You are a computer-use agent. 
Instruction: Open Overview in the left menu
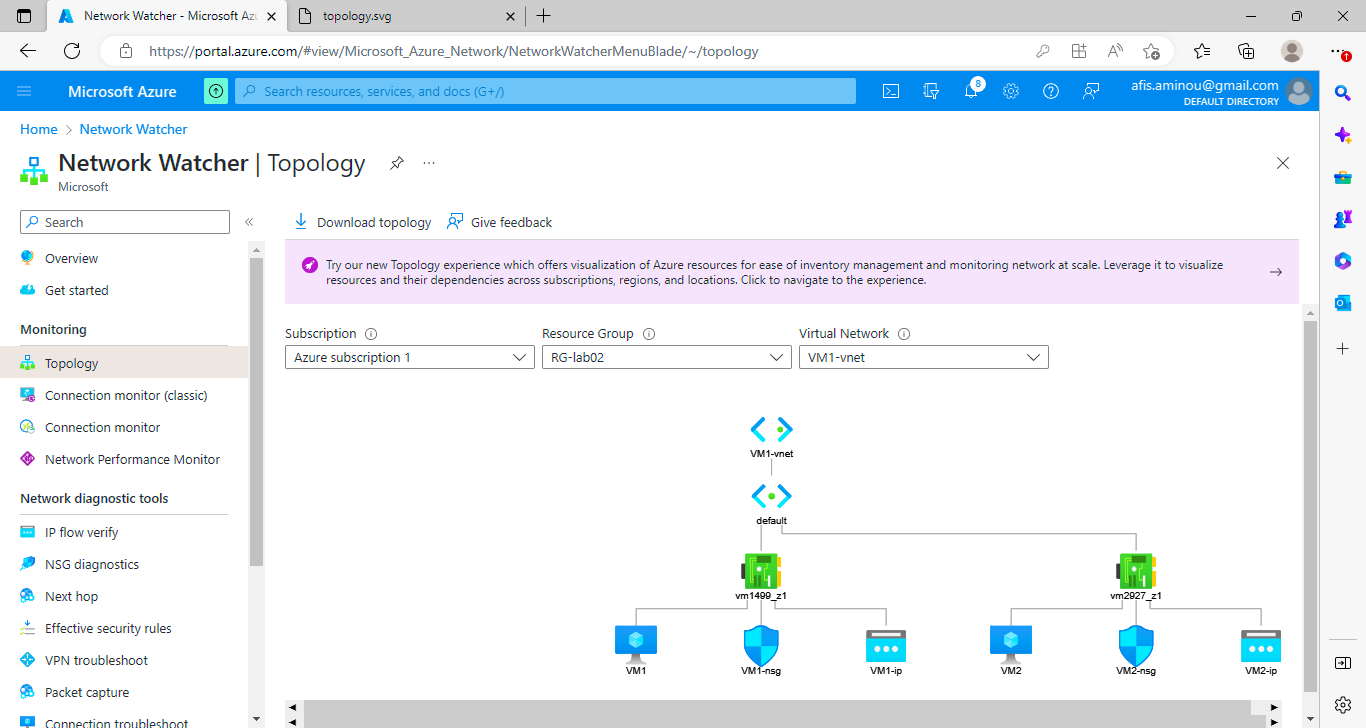click(x=71, y=258)
